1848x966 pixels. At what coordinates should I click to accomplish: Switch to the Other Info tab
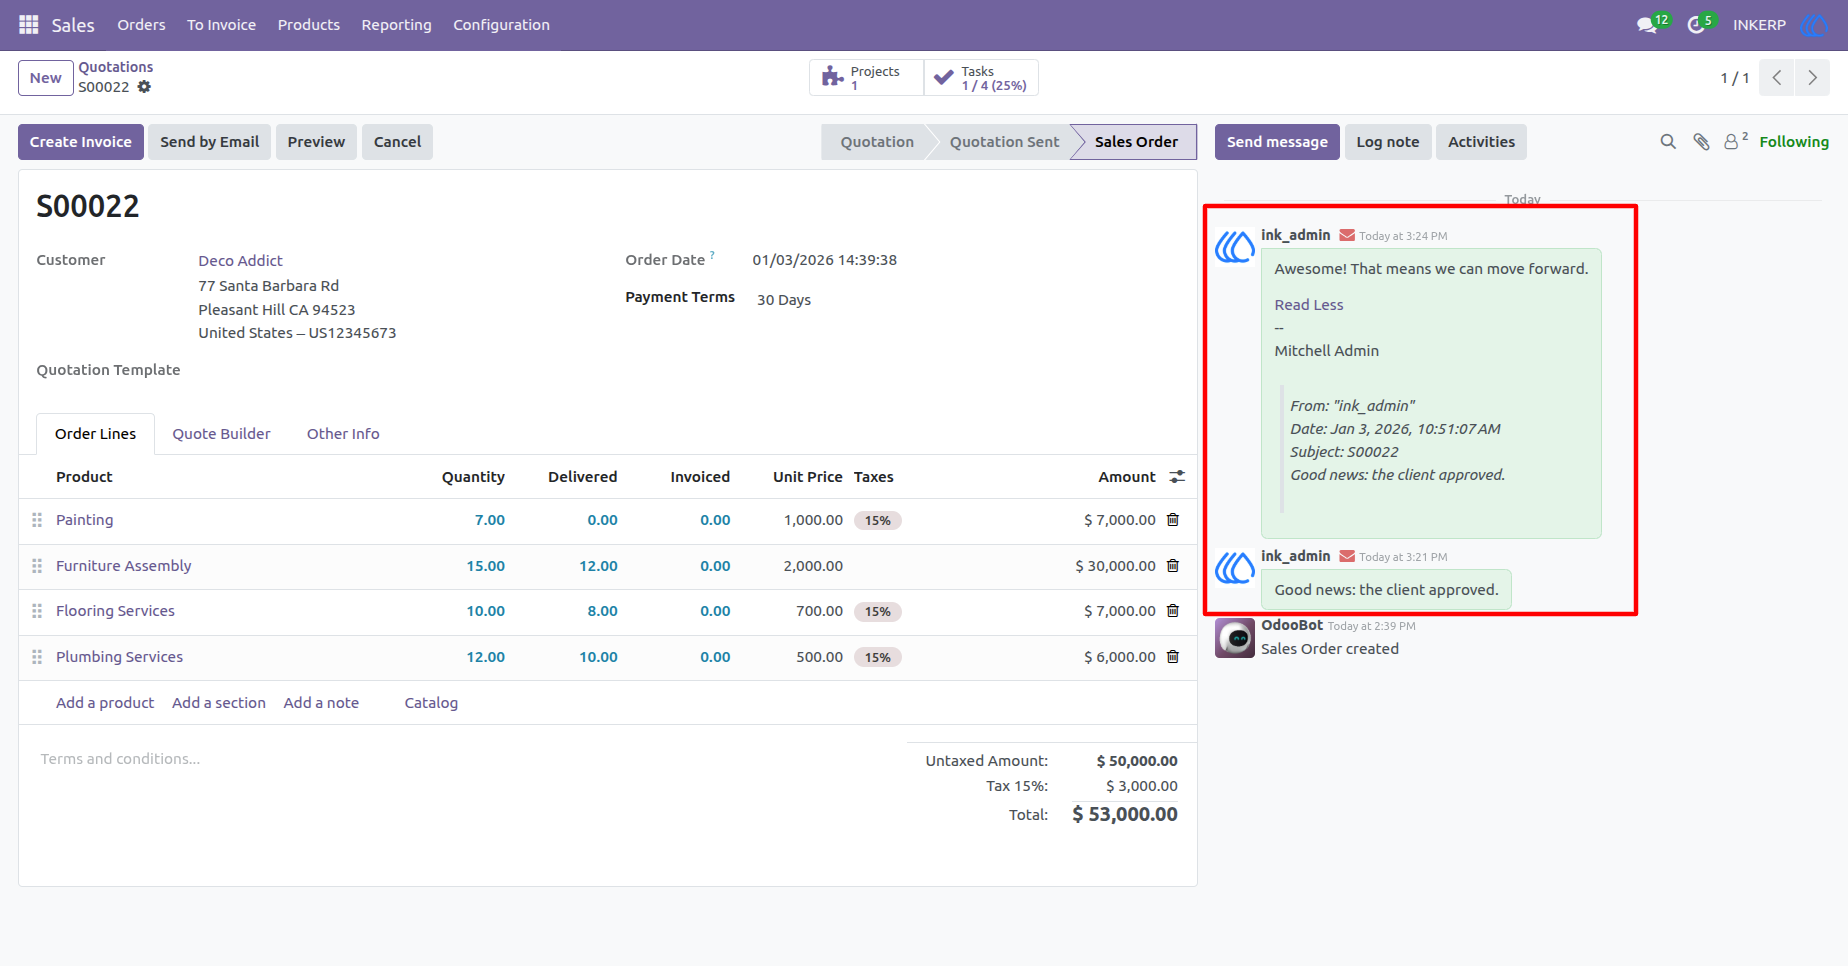(x=343, y=434)
